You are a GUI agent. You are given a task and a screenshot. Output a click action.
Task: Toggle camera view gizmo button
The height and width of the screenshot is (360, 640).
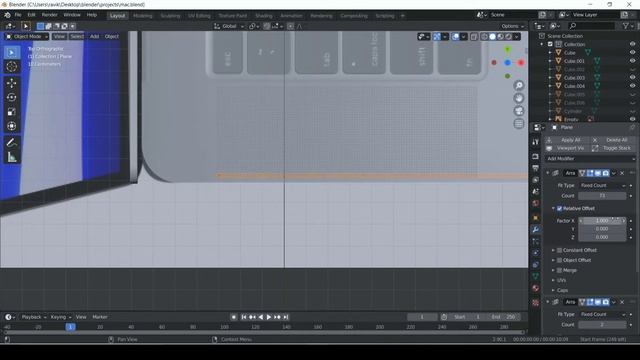(519, 111)
